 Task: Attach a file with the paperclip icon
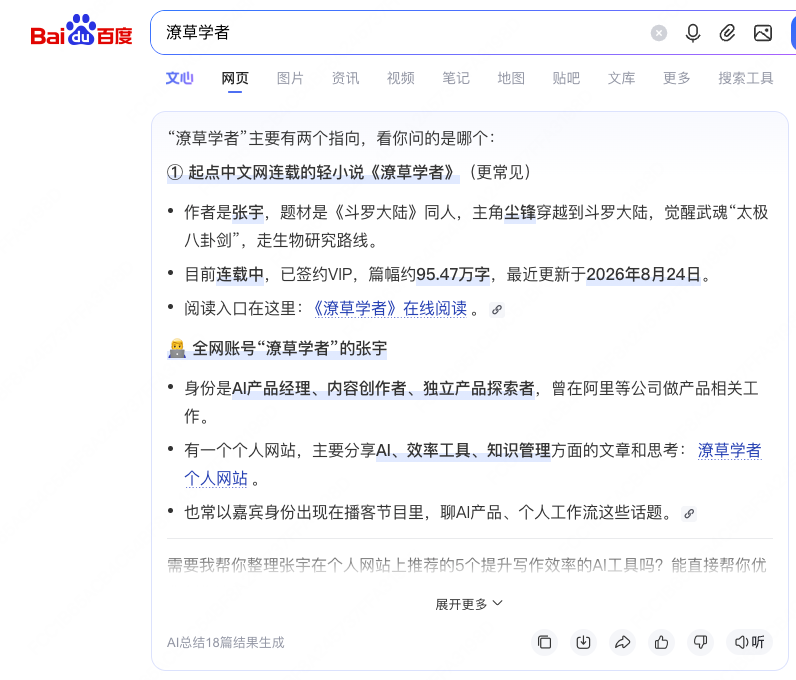pos(727,33)
